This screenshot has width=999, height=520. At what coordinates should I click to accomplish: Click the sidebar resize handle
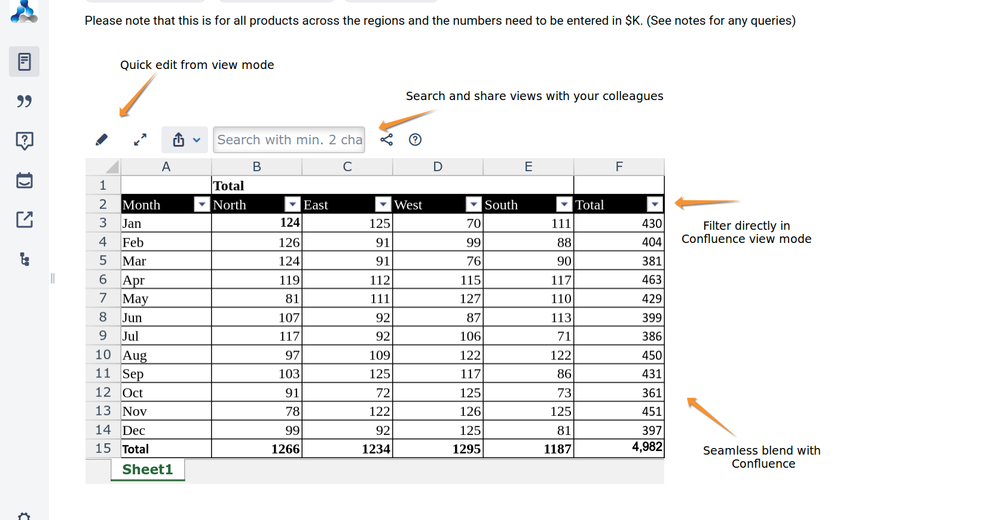click(x=52, y=278)
